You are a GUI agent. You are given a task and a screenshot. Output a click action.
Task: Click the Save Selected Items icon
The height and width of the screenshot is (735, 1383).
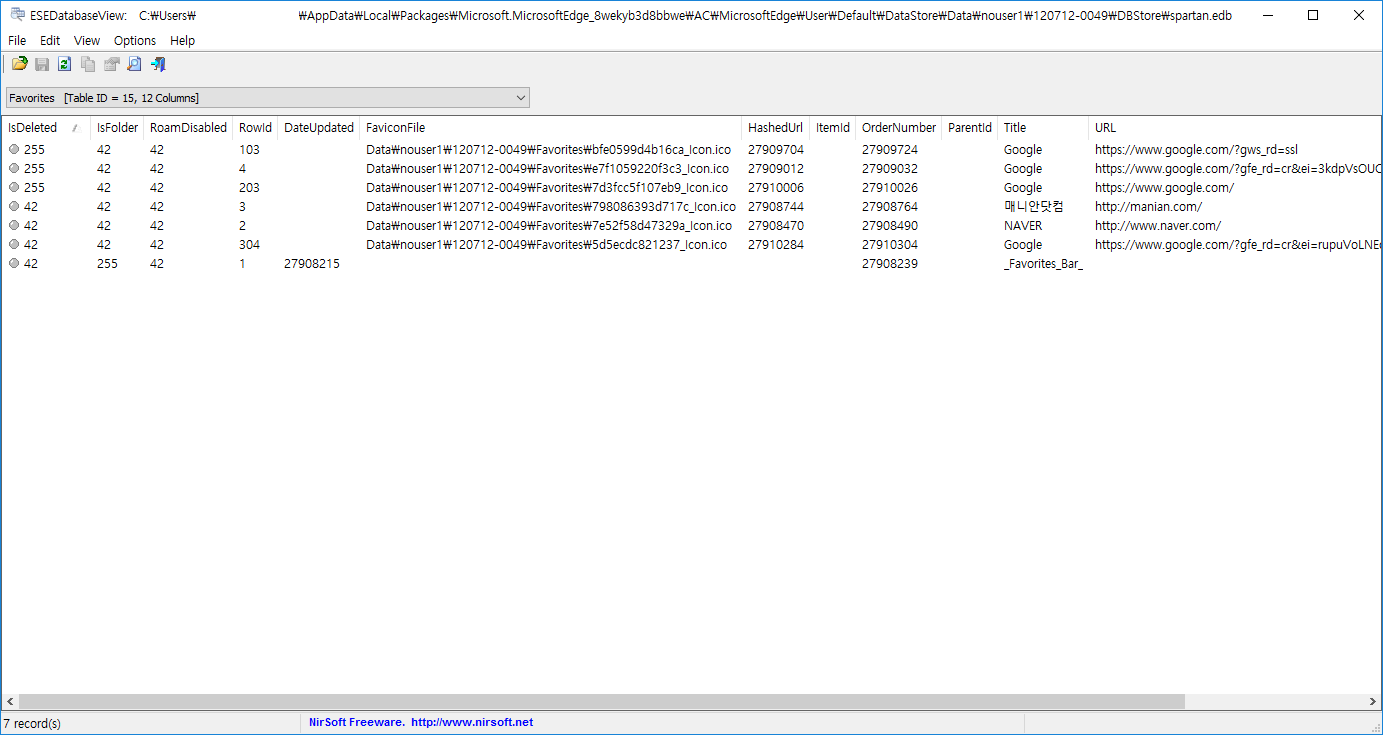pyautogui.click(x=42, y=64)
